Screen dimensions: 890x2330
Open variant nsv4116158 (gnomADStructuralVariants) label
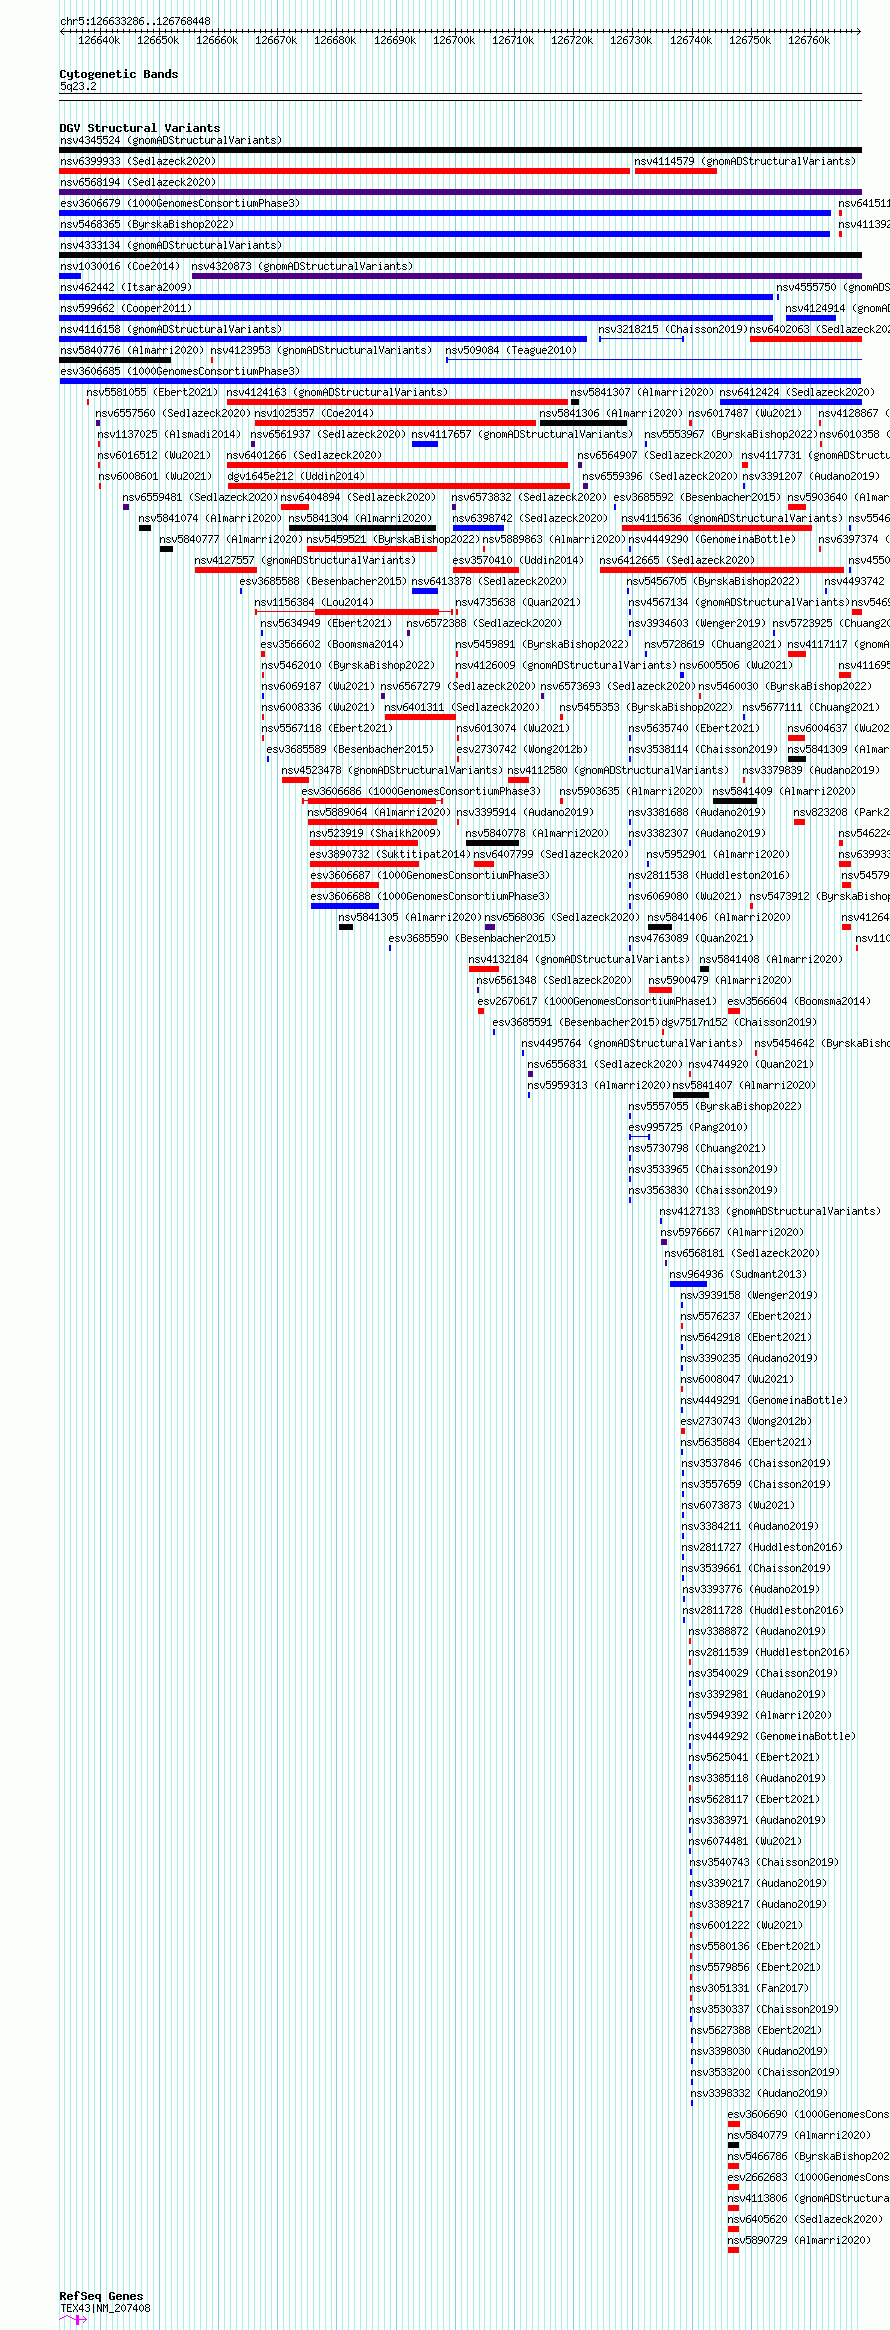point(171,330)
